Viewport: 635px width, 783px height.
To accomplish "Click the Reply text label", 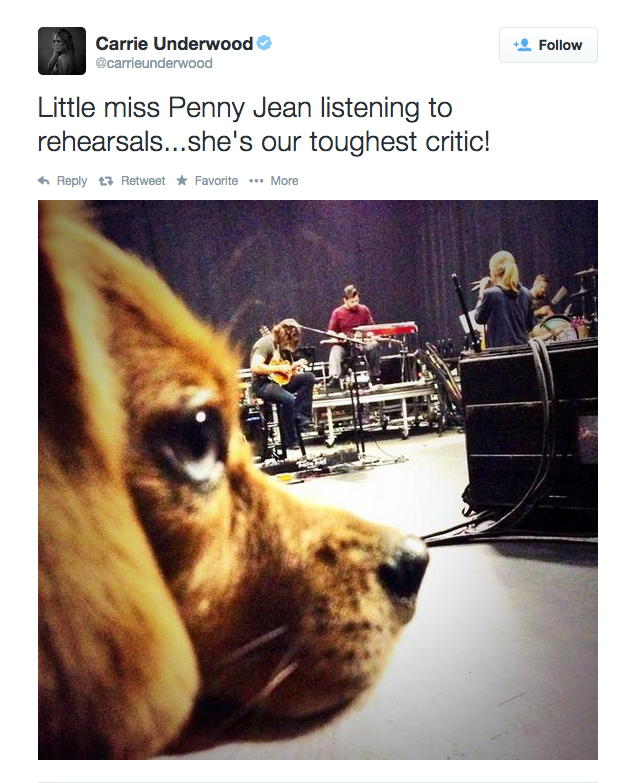I will 72,181.
